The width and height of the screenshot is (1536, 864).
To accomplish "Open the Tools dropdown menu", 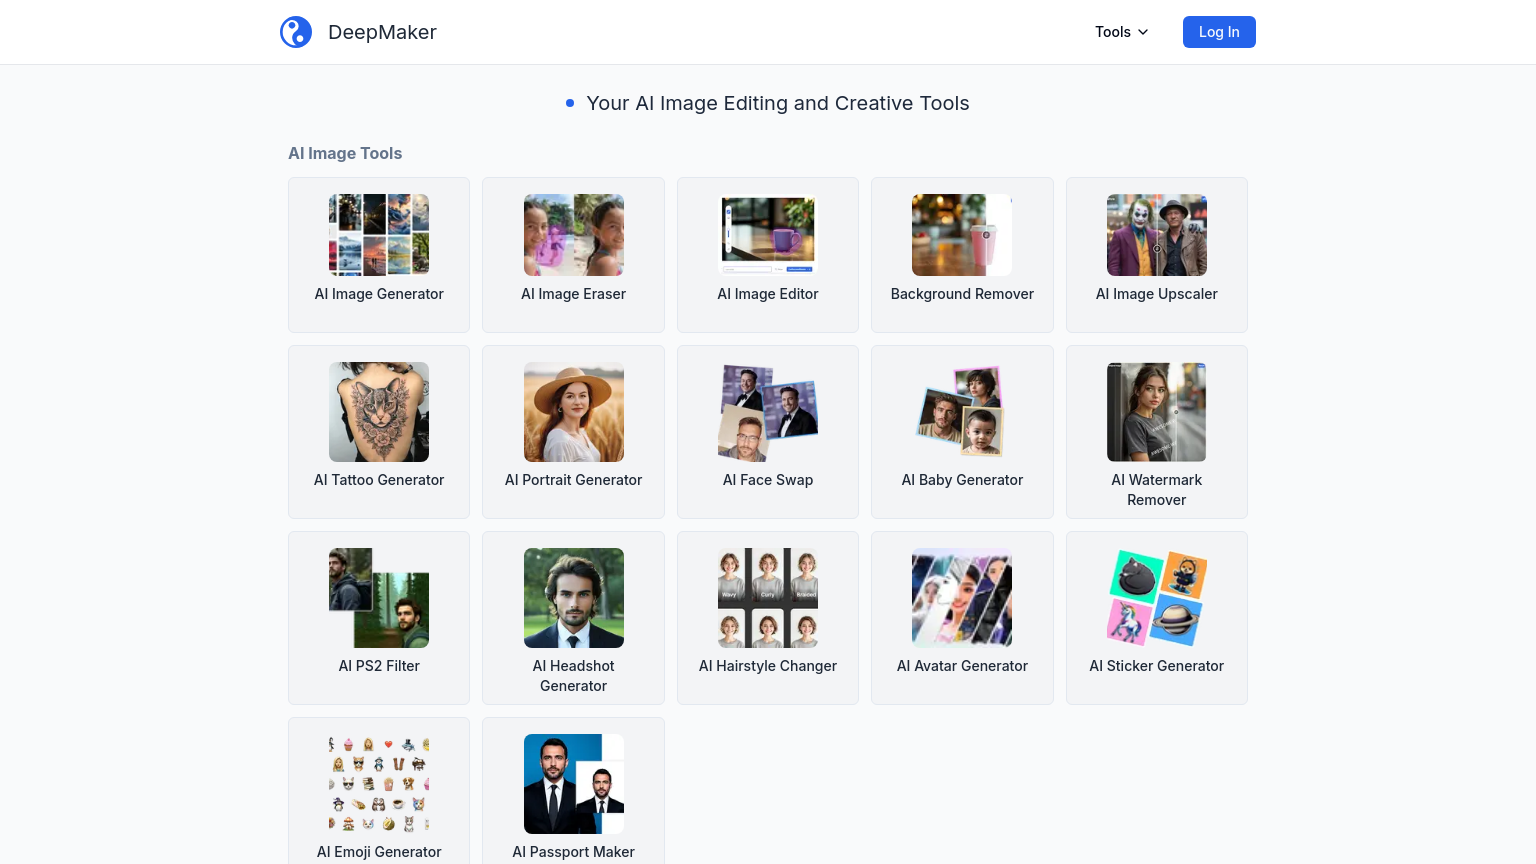I will (1121, 32).
